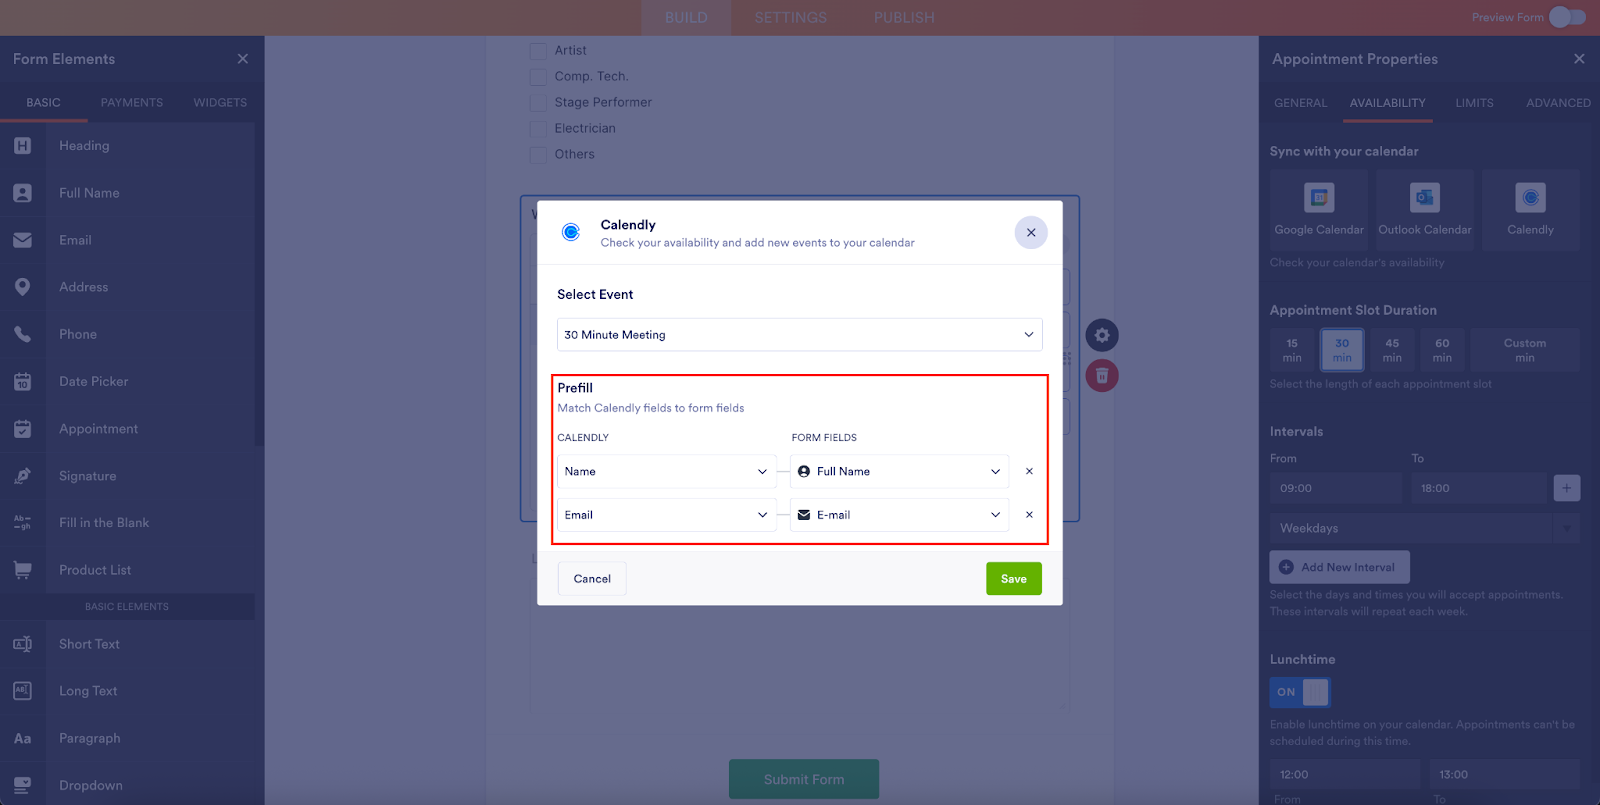Click Add New Interval button
This screenshot has width=1600, height=805.
[1340, 567]
